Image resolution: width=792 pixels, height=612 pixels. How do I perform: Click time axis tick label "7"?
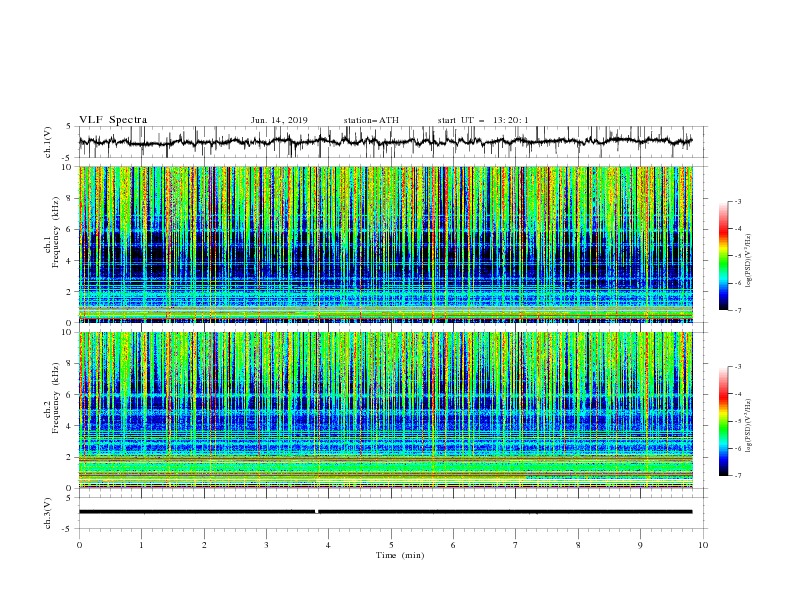click(x=516, y=545)
